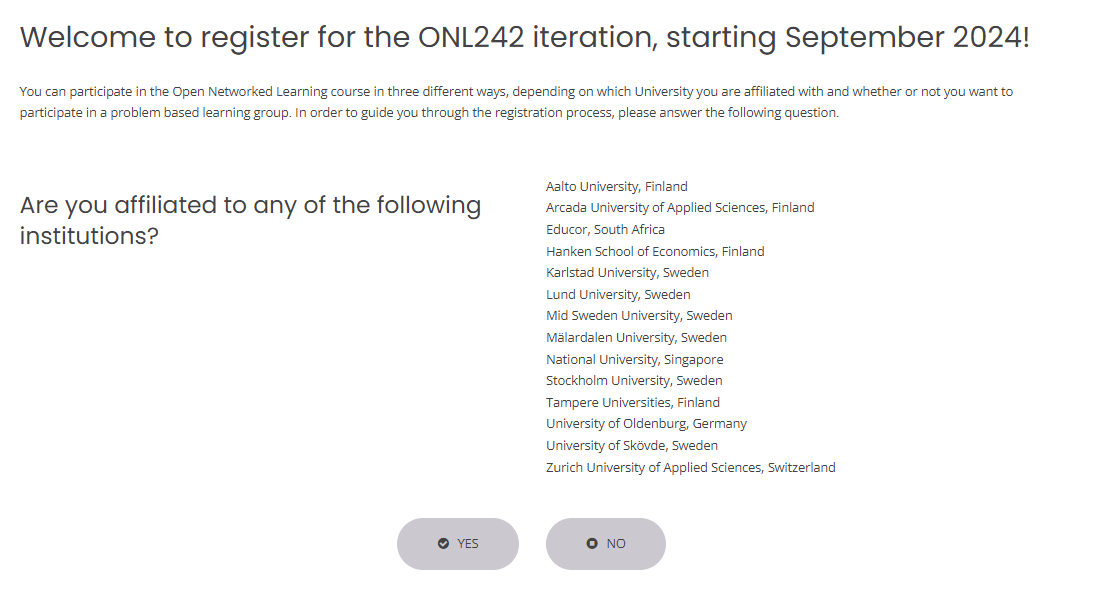Select Stockholm University, Sweden

[634, 380]
